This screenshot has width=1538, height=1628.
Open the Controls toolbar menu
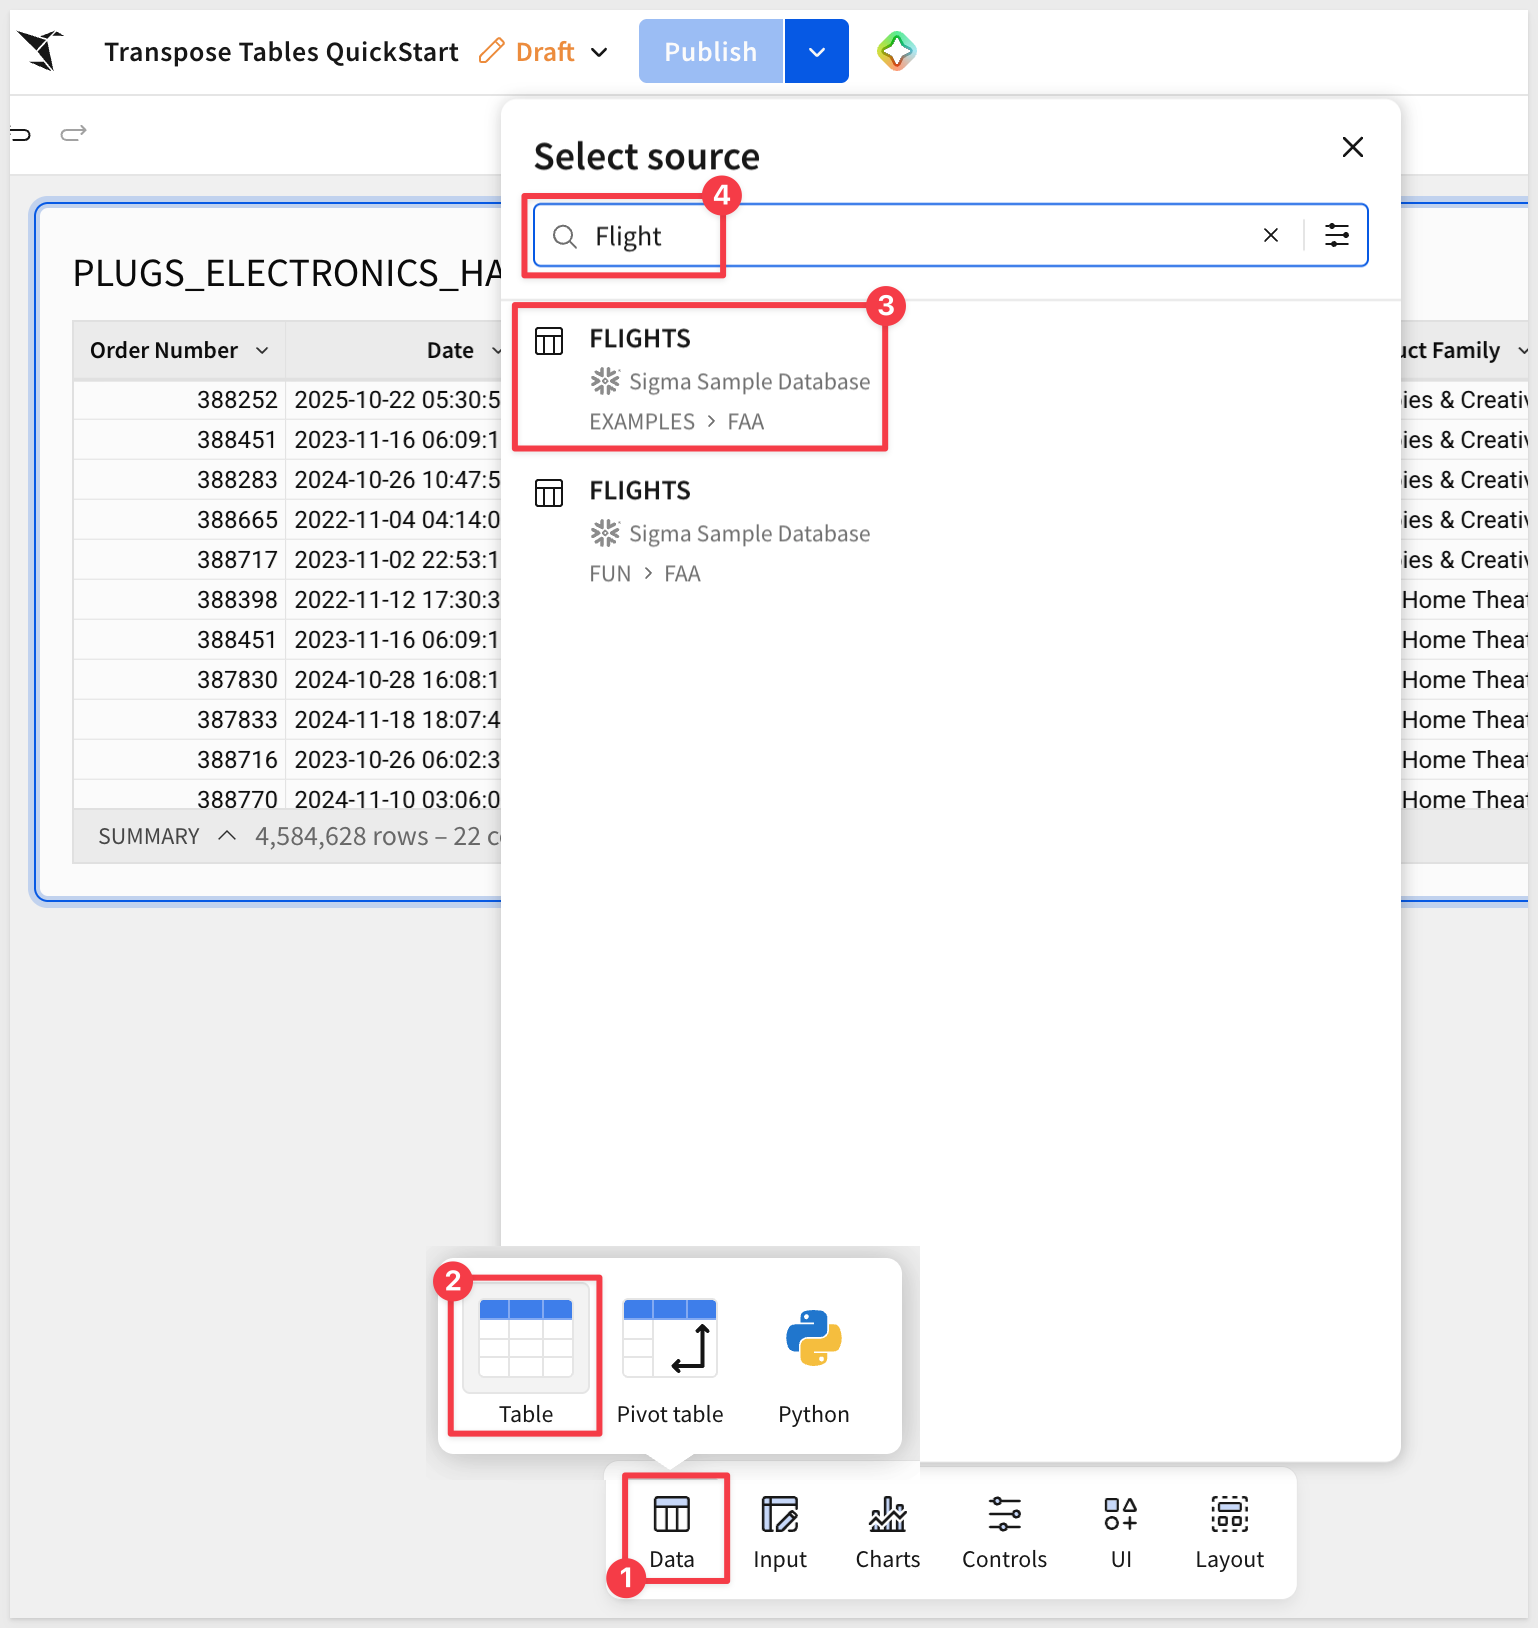coord(1004,1532)
